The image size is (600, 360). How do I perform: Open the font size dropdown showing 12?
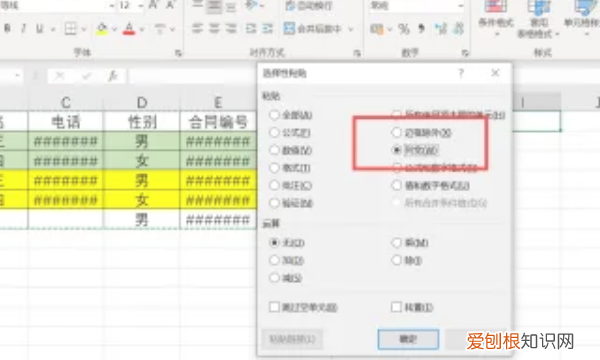140,5
